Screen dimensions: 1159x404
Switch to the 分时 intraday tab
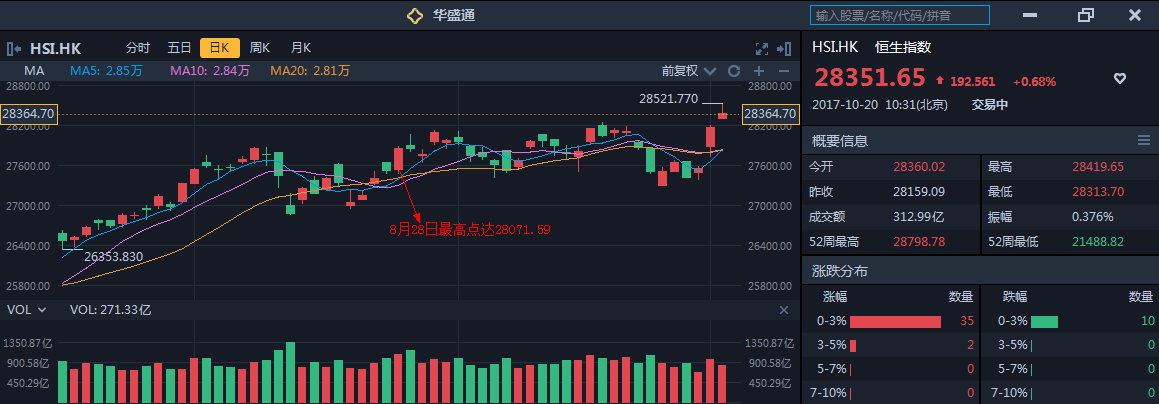pos(137,47)
